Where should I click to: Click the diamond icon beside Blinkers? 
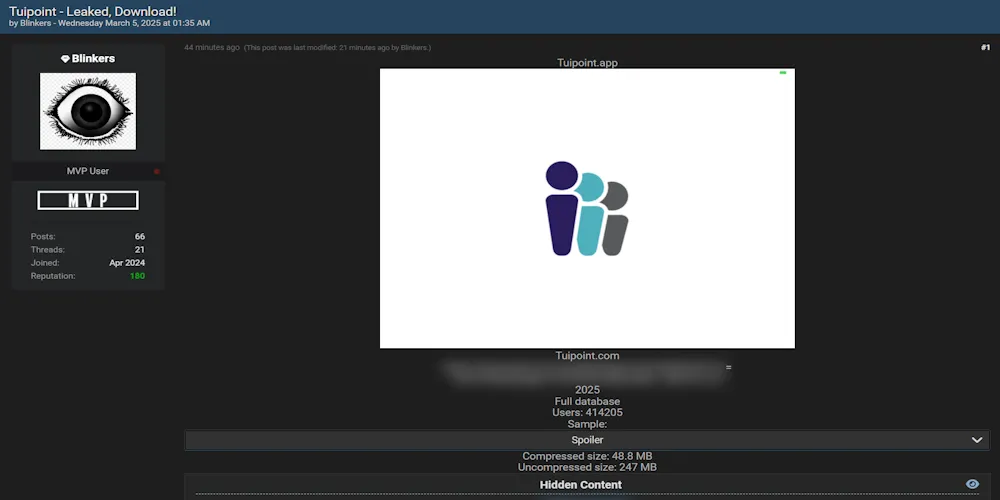click(65, 59)
